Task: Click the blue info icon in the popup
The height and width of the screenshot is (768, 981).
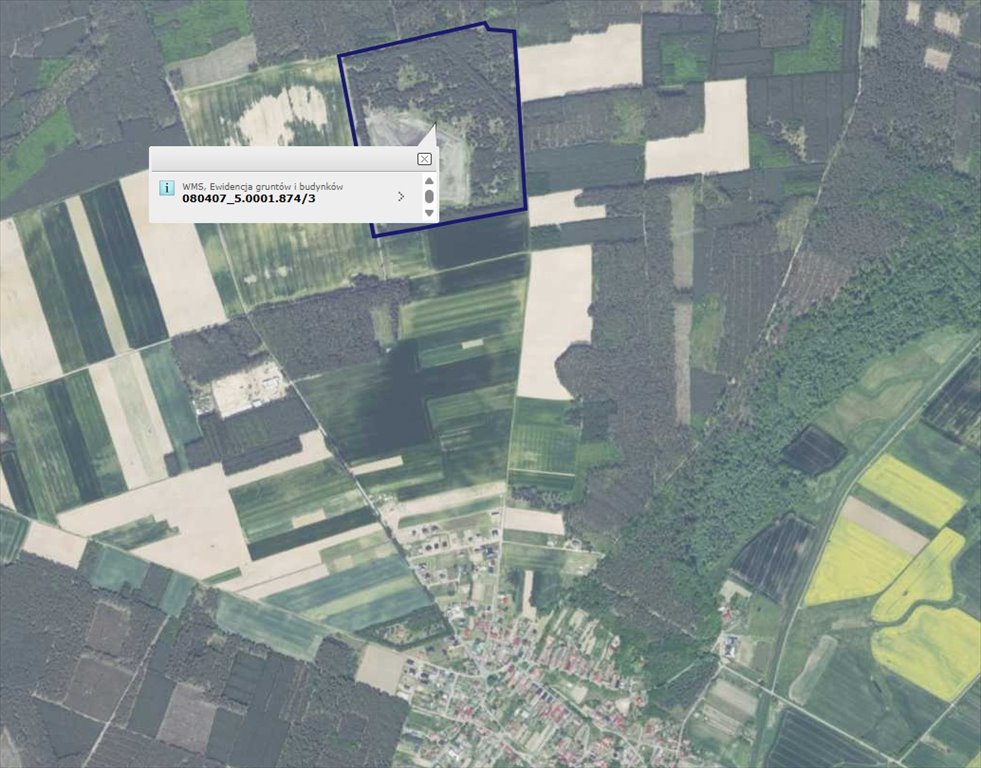Action: [x=167, y=187]
